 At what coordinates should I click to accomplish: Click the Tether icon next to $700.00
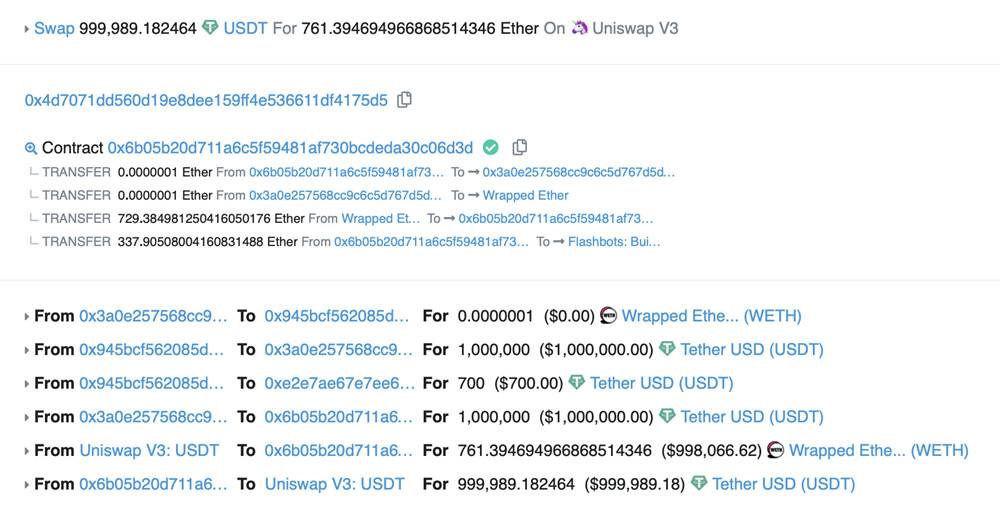[x=576, y=383]
